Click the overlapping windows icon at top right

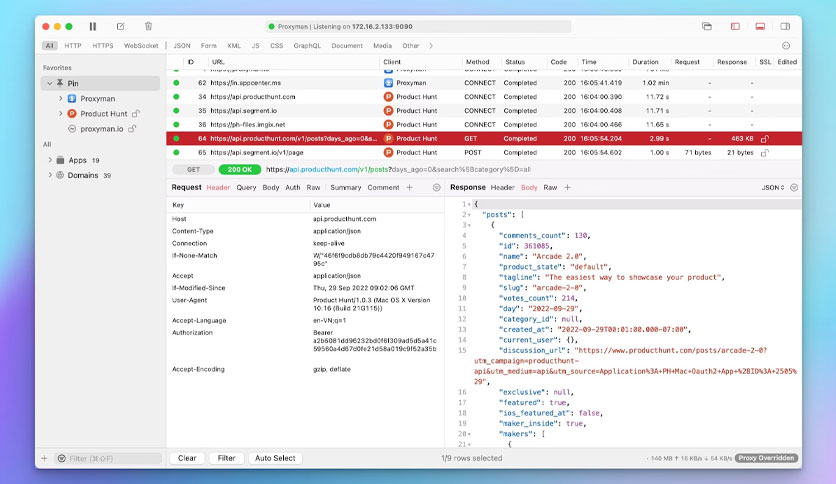tap(707, 26)
